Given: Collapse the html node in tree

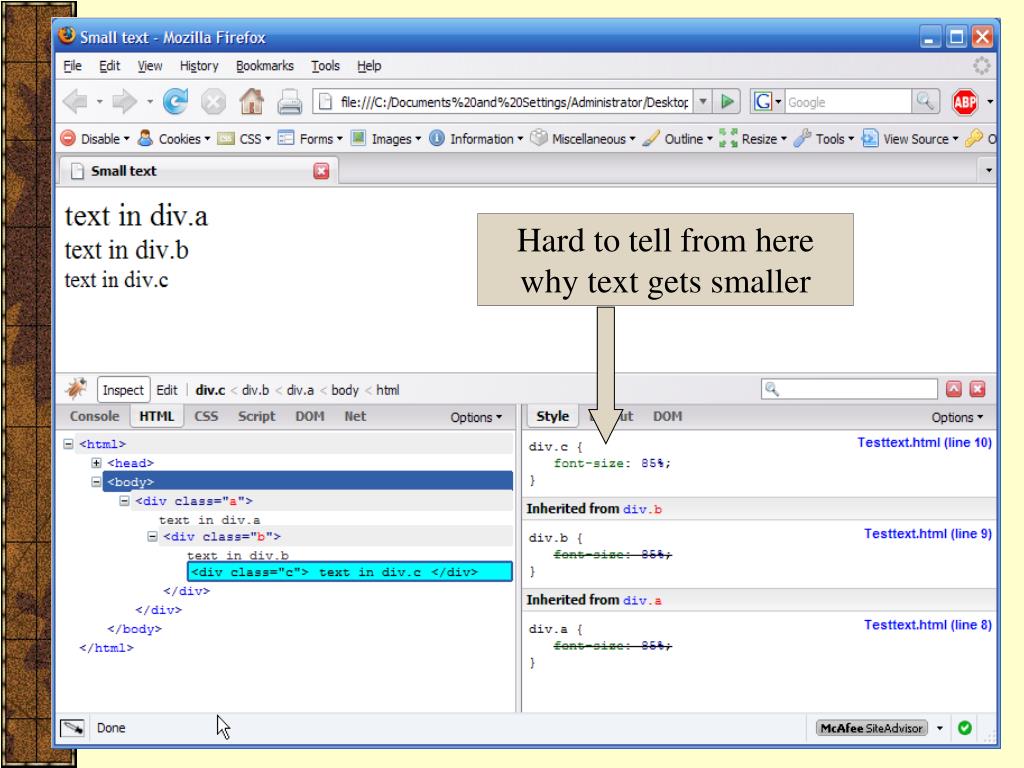Looking at the screenshot, I should [x=68, y=444].
